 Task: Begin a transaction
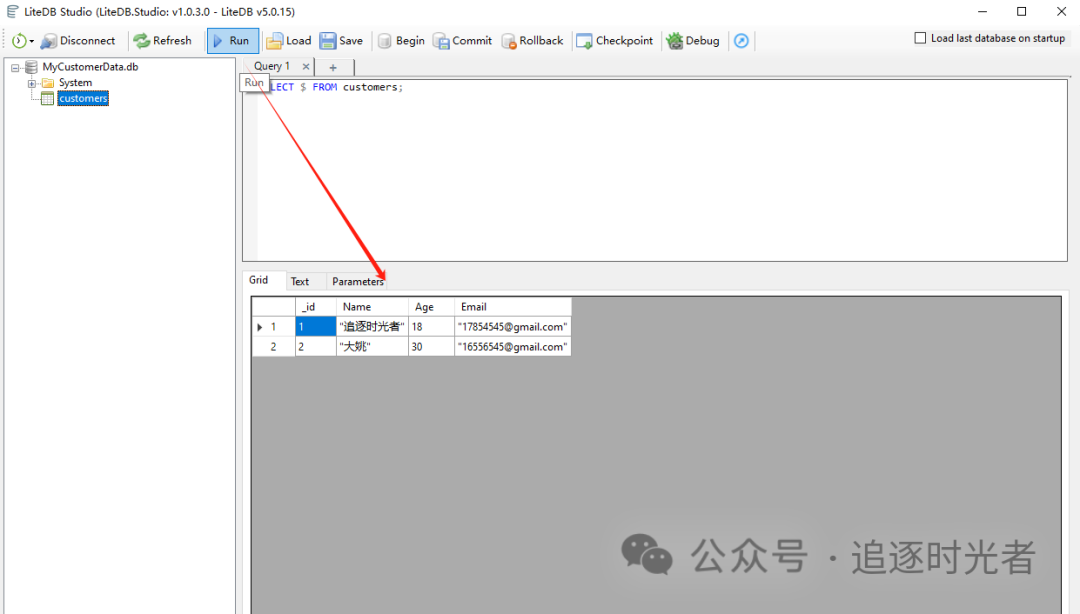coord(401,41)
